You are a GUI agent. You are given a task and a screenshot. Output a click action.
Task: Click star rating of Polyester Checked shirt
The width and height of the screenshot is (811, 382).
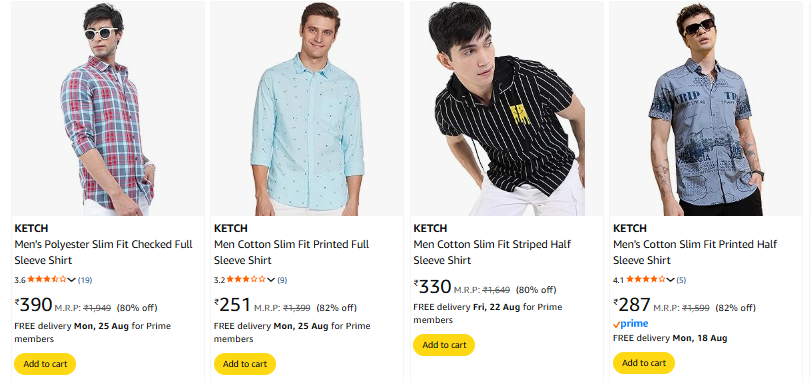47,280
